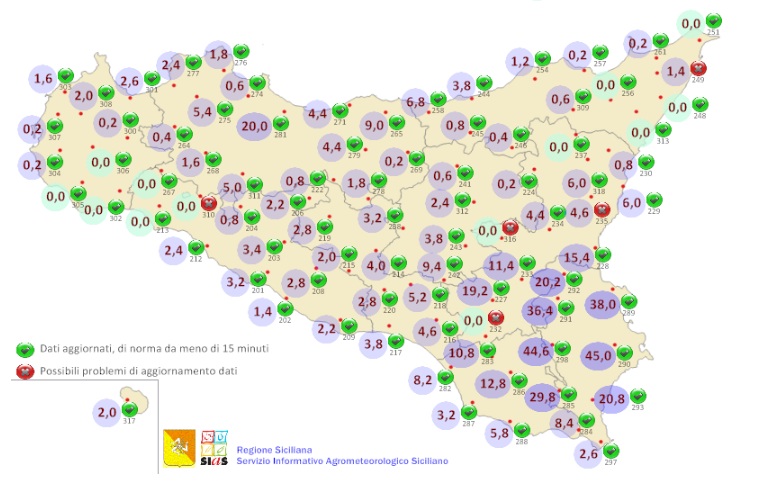
Task: Click the SIAS logo
Action: (214, 447)
